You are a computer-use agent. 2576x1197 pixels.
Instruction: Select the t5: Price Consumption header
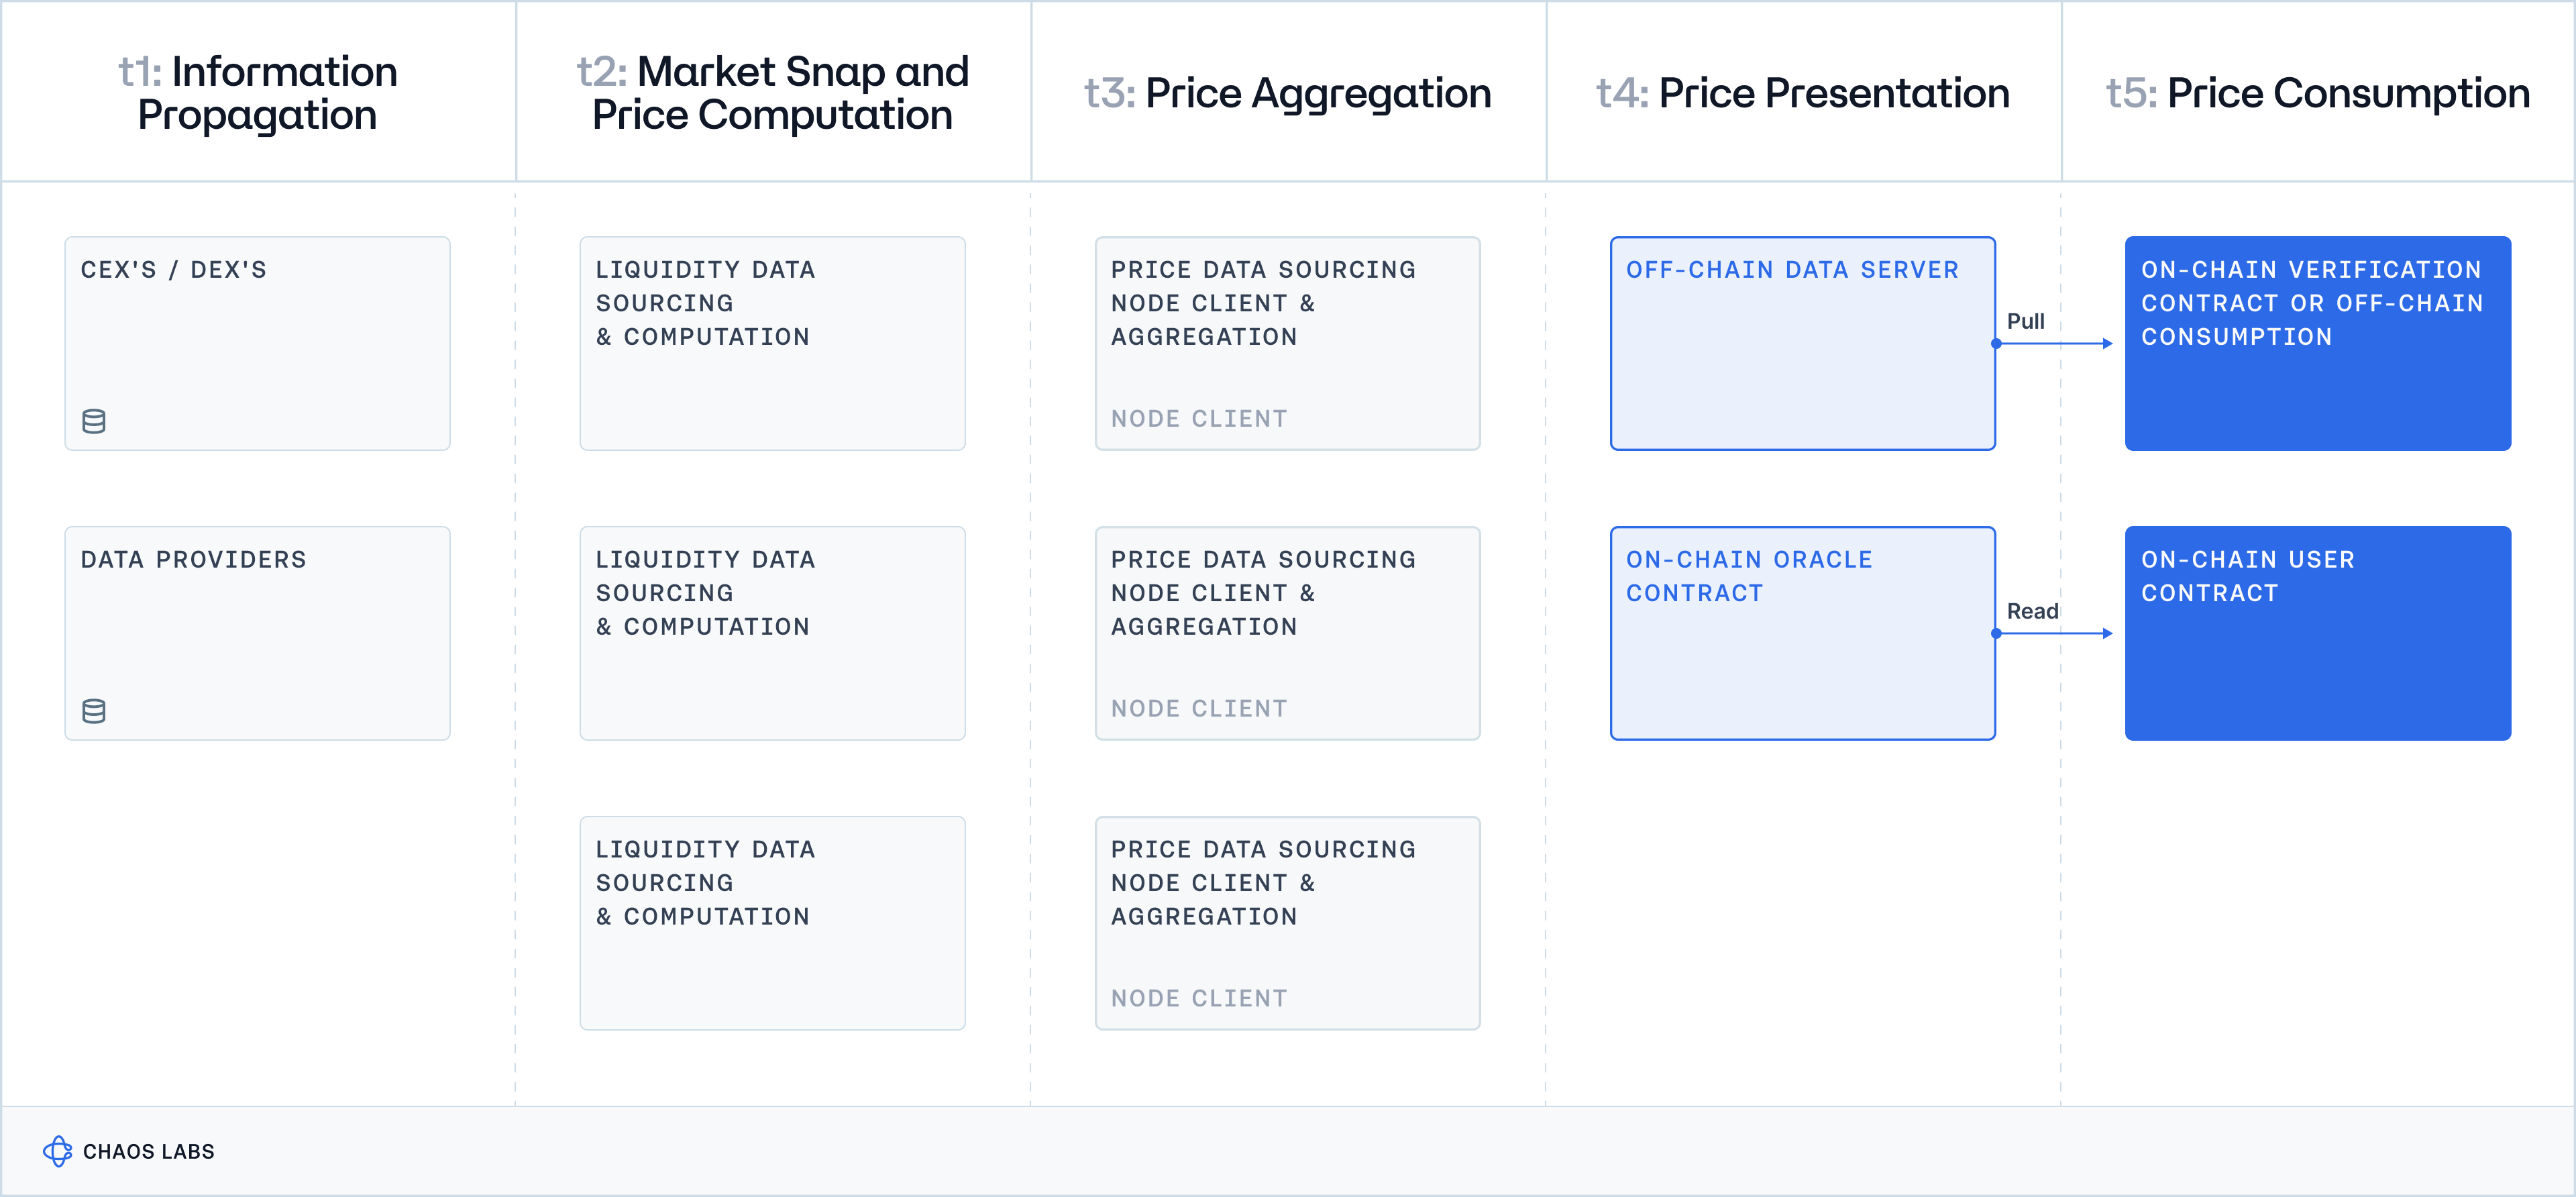coord(2318,93)
